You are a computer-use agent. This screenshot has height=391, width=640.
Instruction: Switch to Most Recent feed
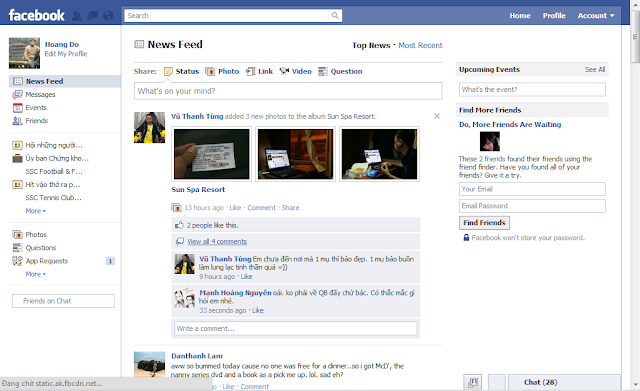pyautogui.click(x=420, y=45)
